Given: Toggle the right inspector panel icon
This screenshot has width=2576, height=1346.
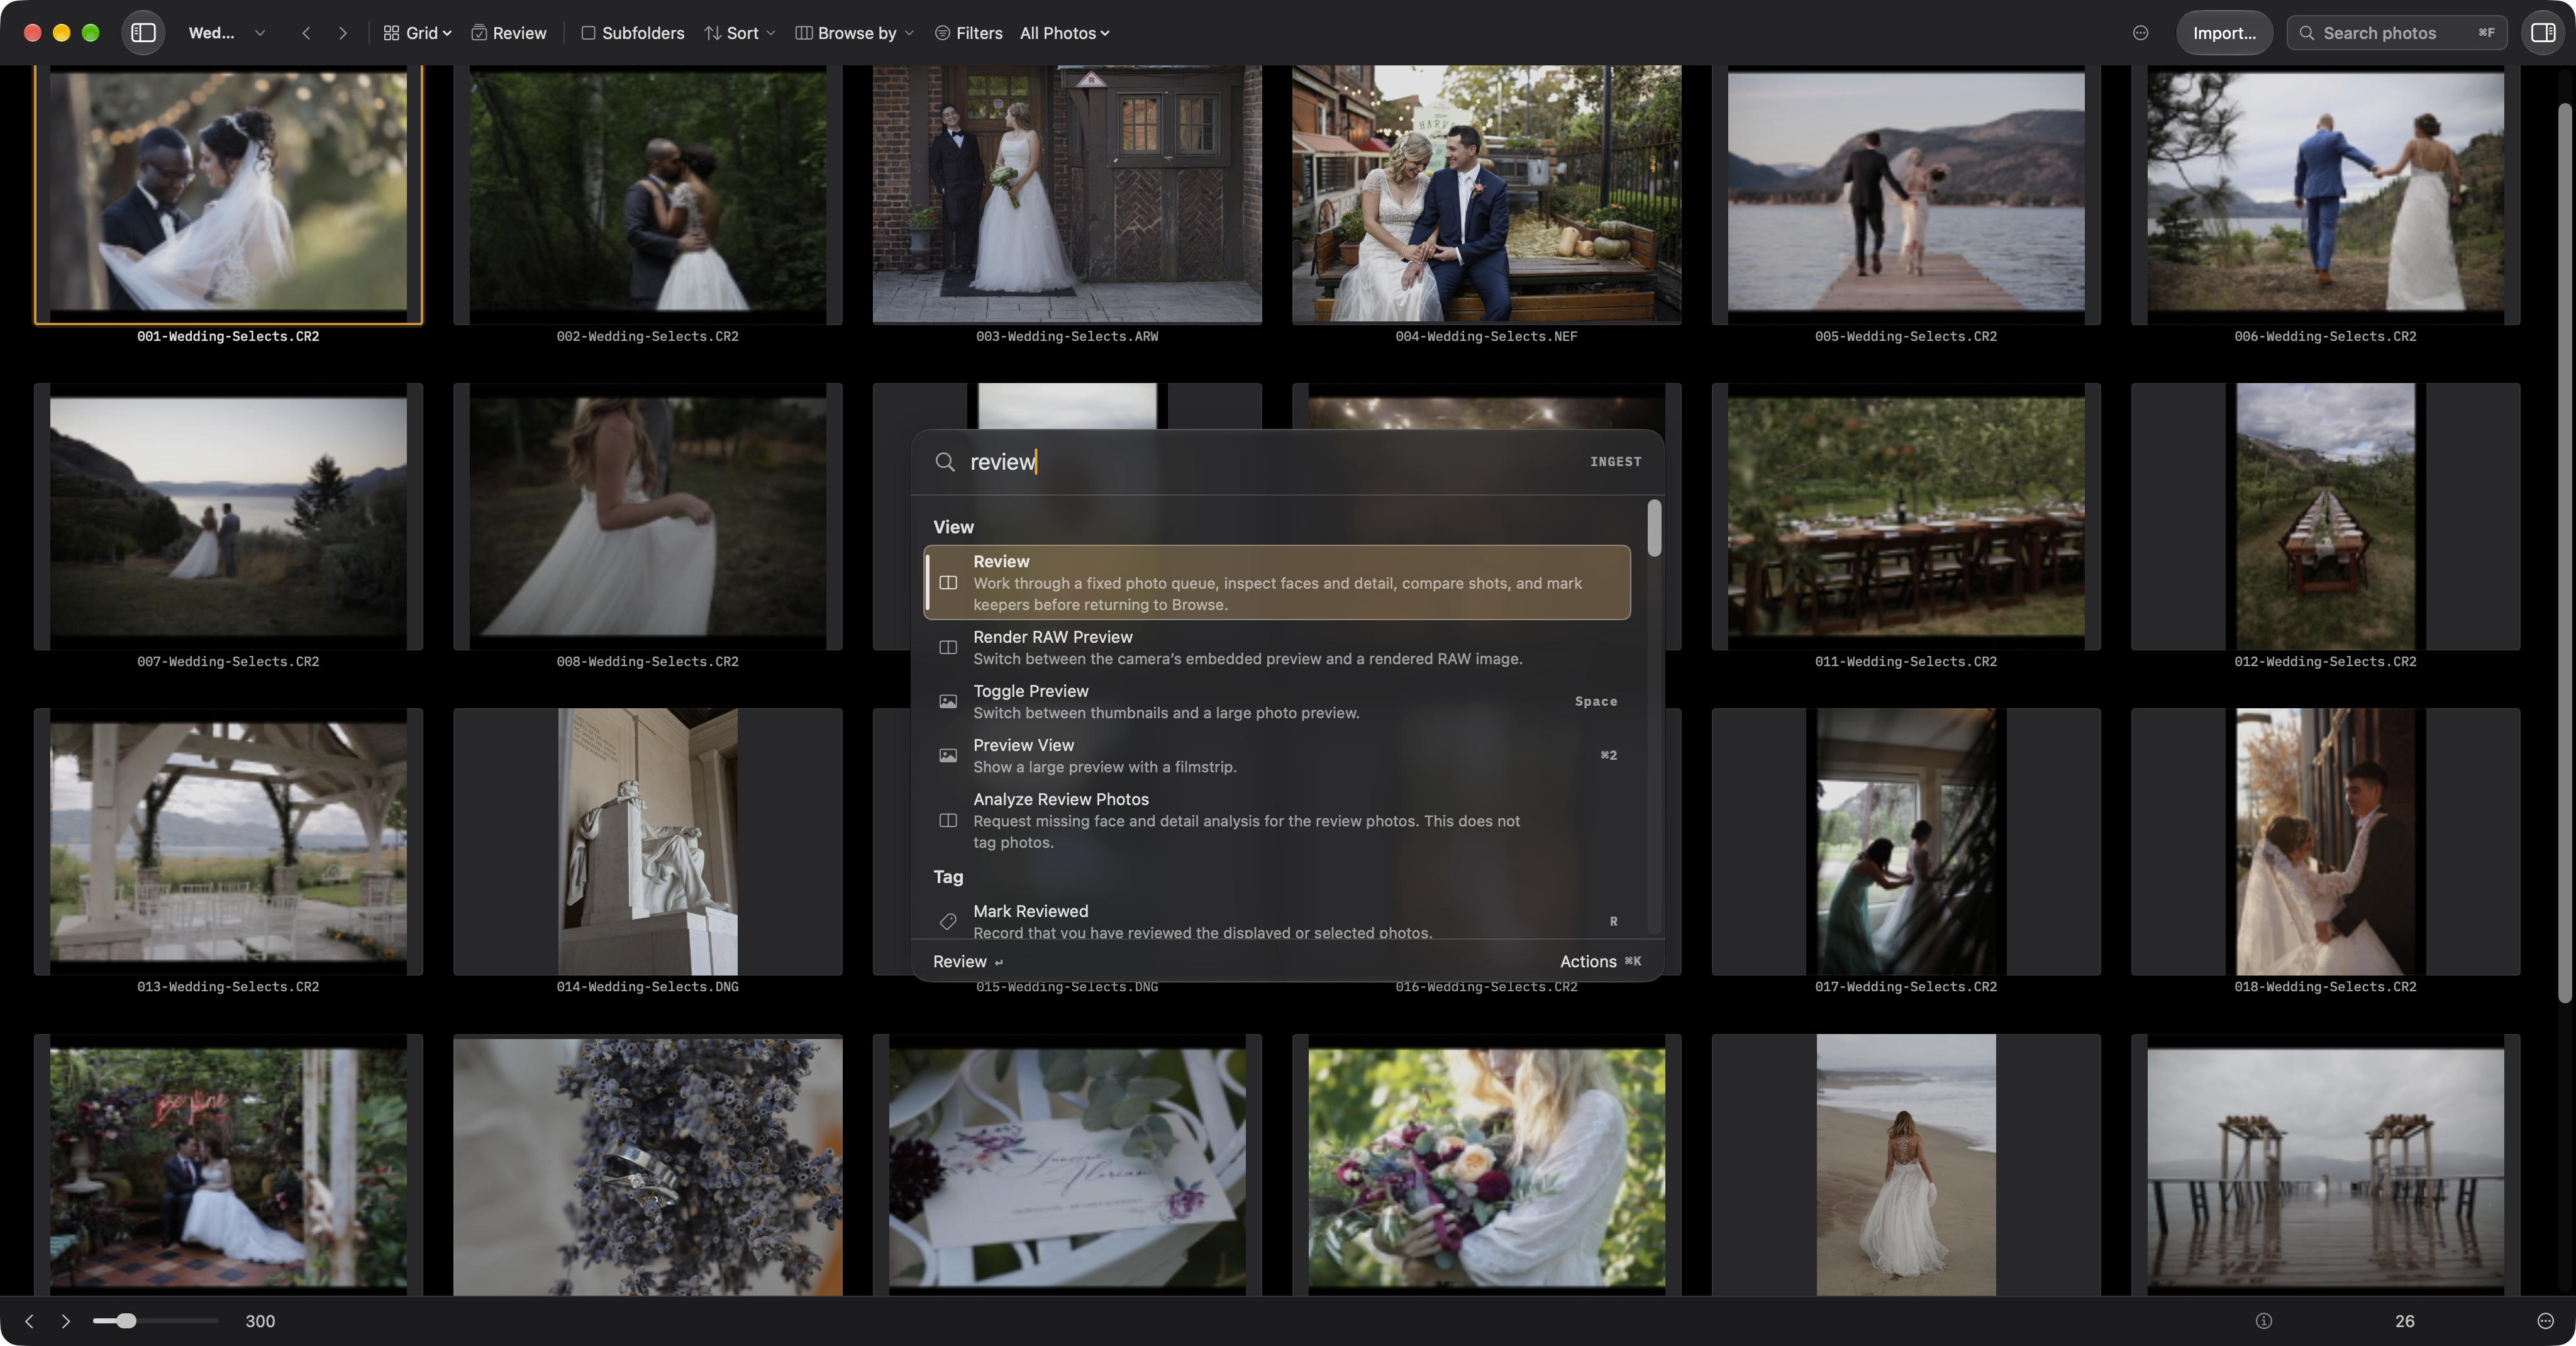Looking at the screenshot, I should (2543, 33).
